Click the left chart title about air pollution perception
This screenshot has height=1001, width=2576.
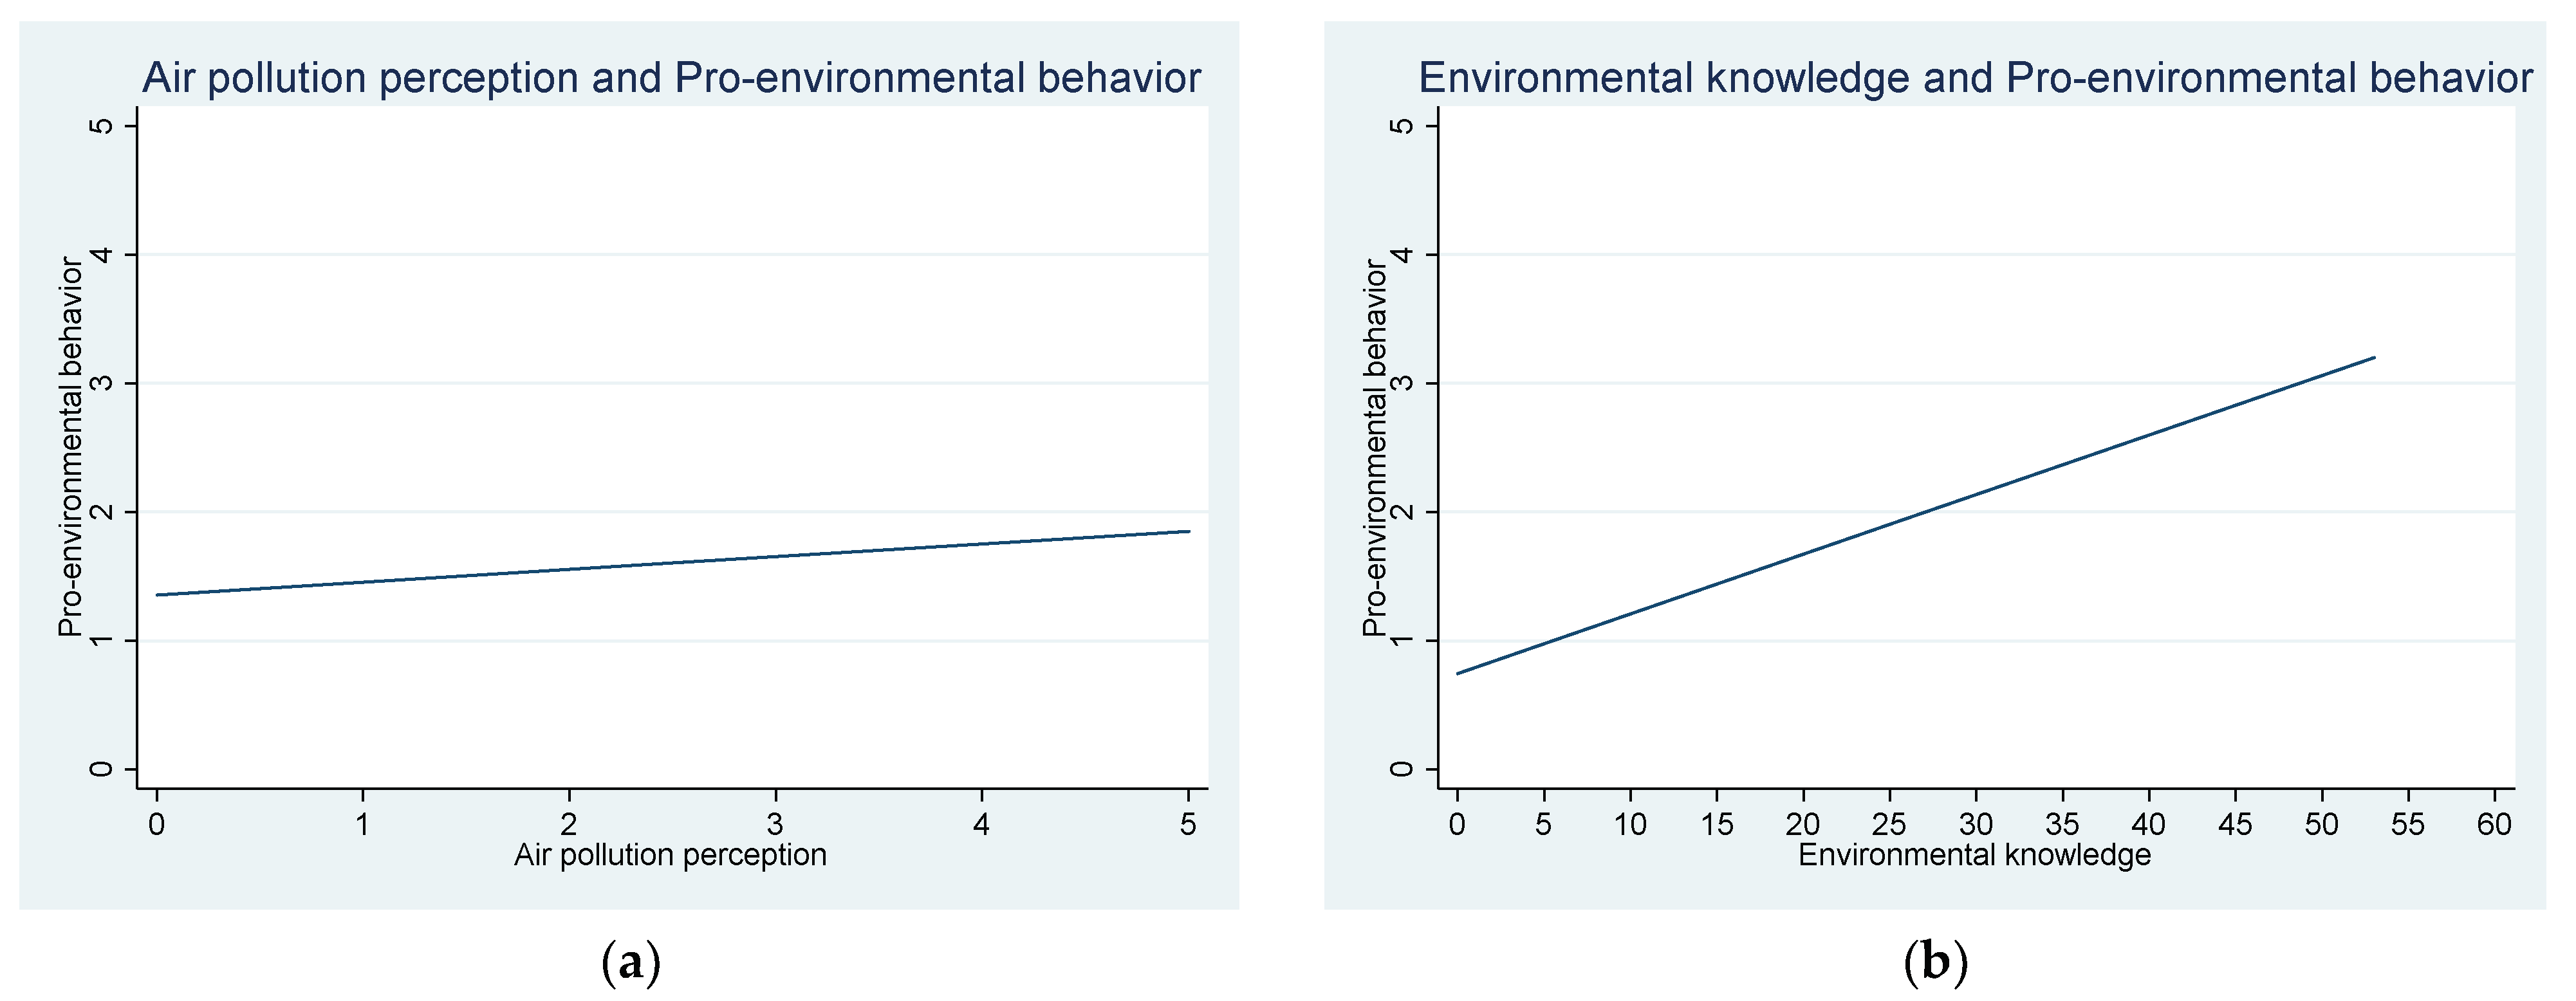(671, 78)
